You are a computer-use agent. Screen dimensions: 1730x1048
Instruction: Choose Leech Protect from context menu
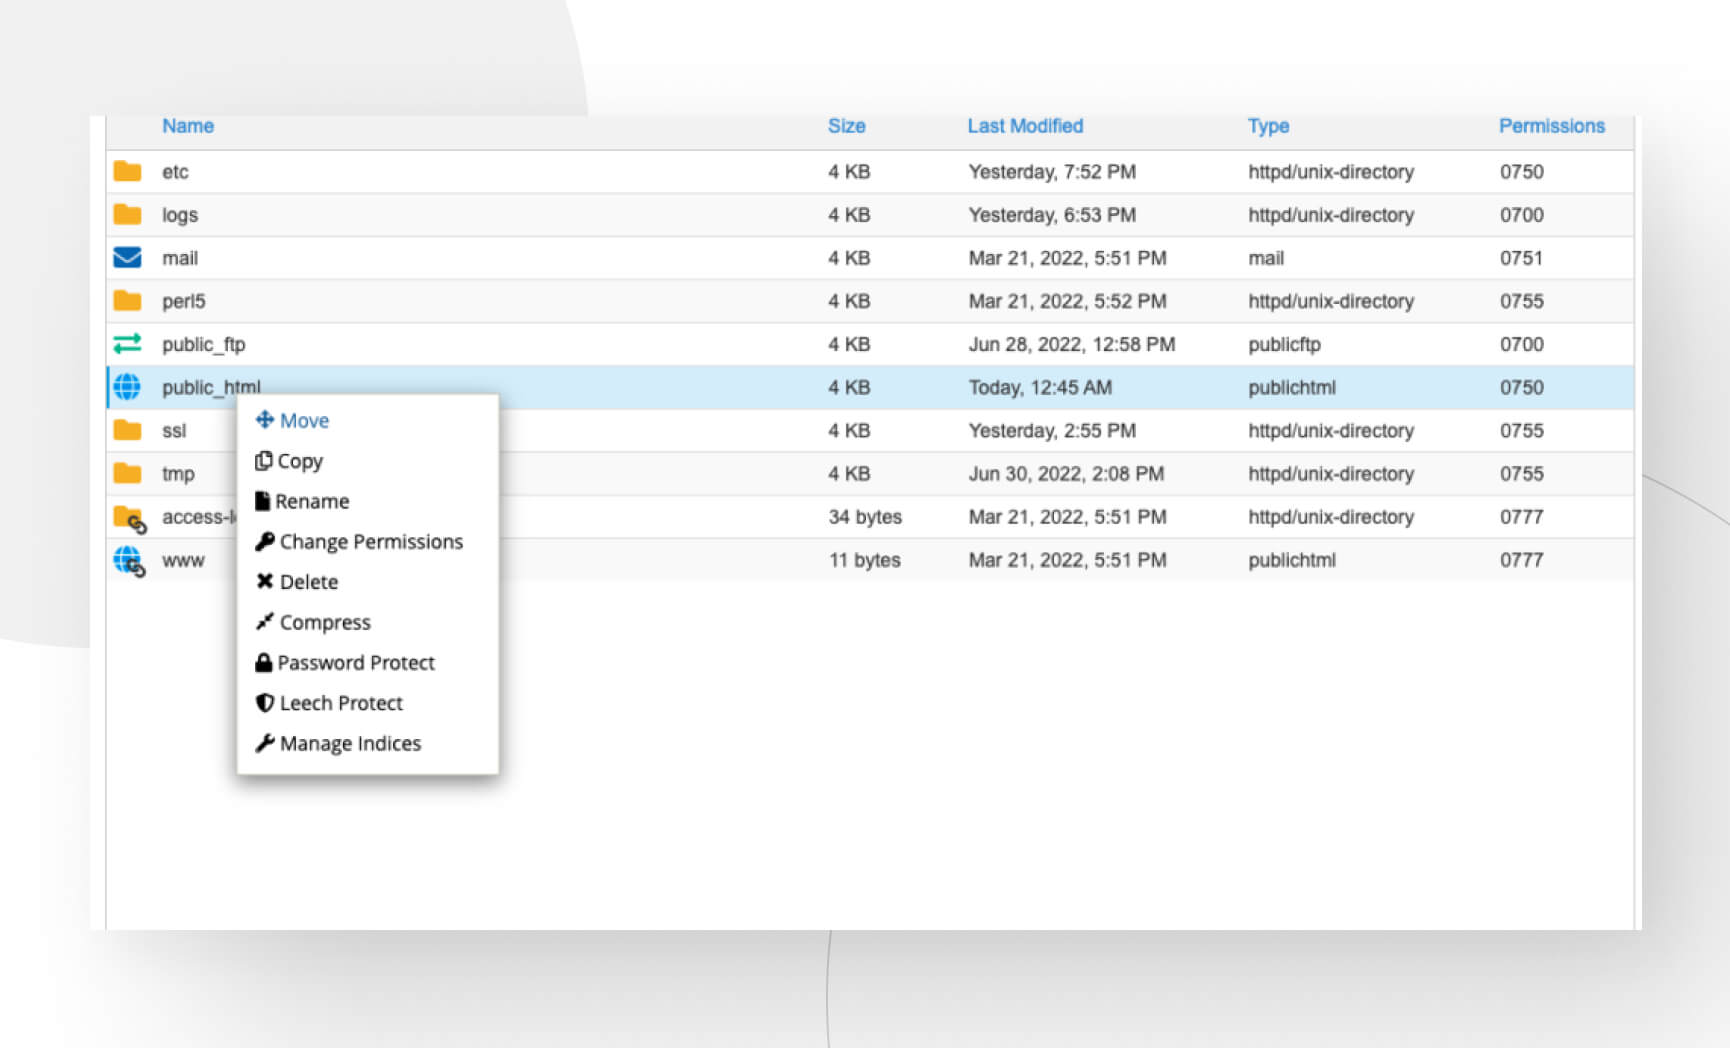click(340, 703)
